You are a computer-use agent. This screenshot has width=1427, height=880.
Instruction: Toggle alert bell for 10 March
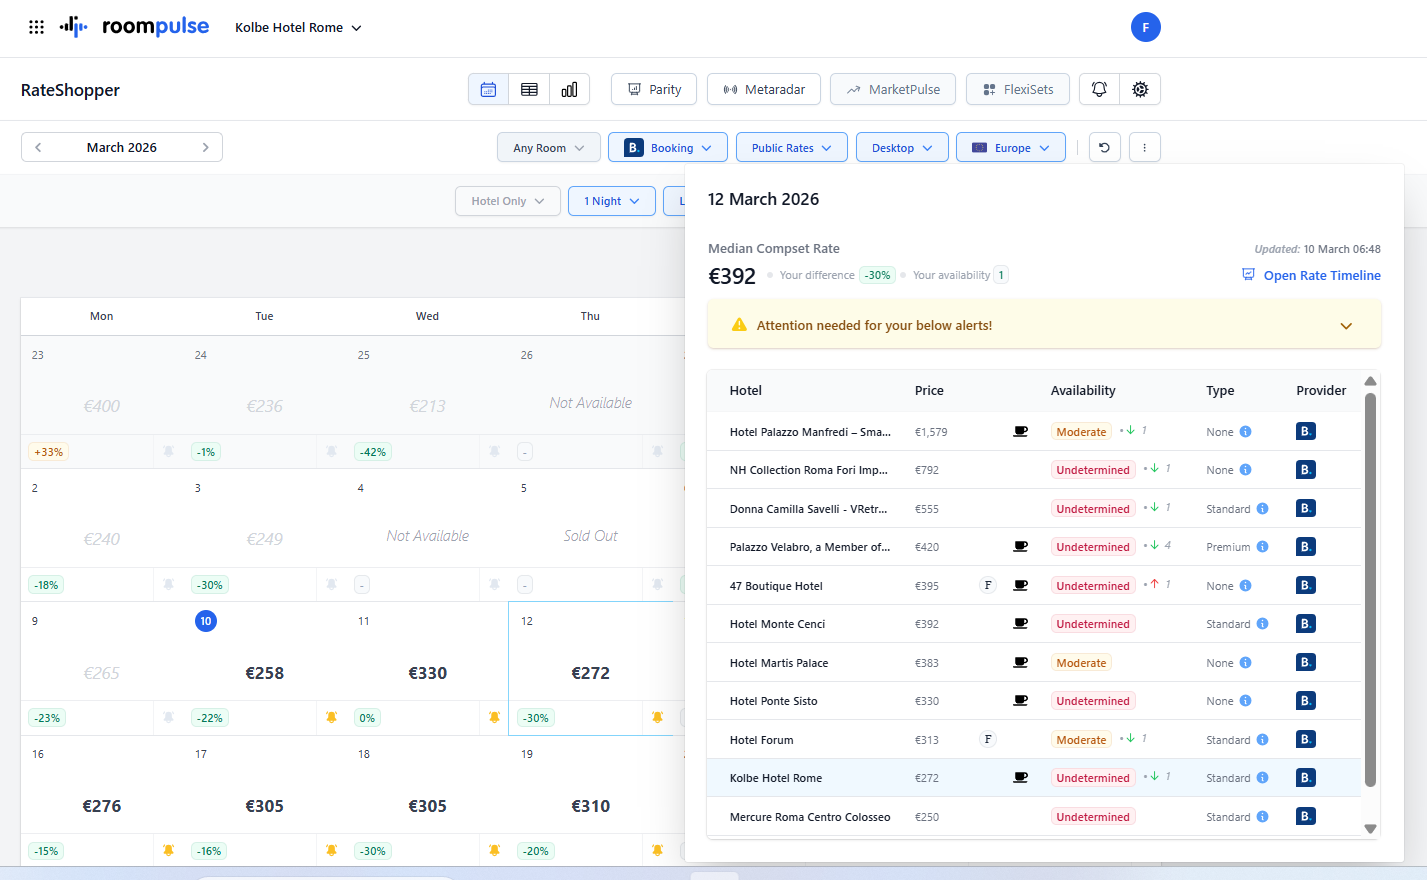tap(331, 717)
